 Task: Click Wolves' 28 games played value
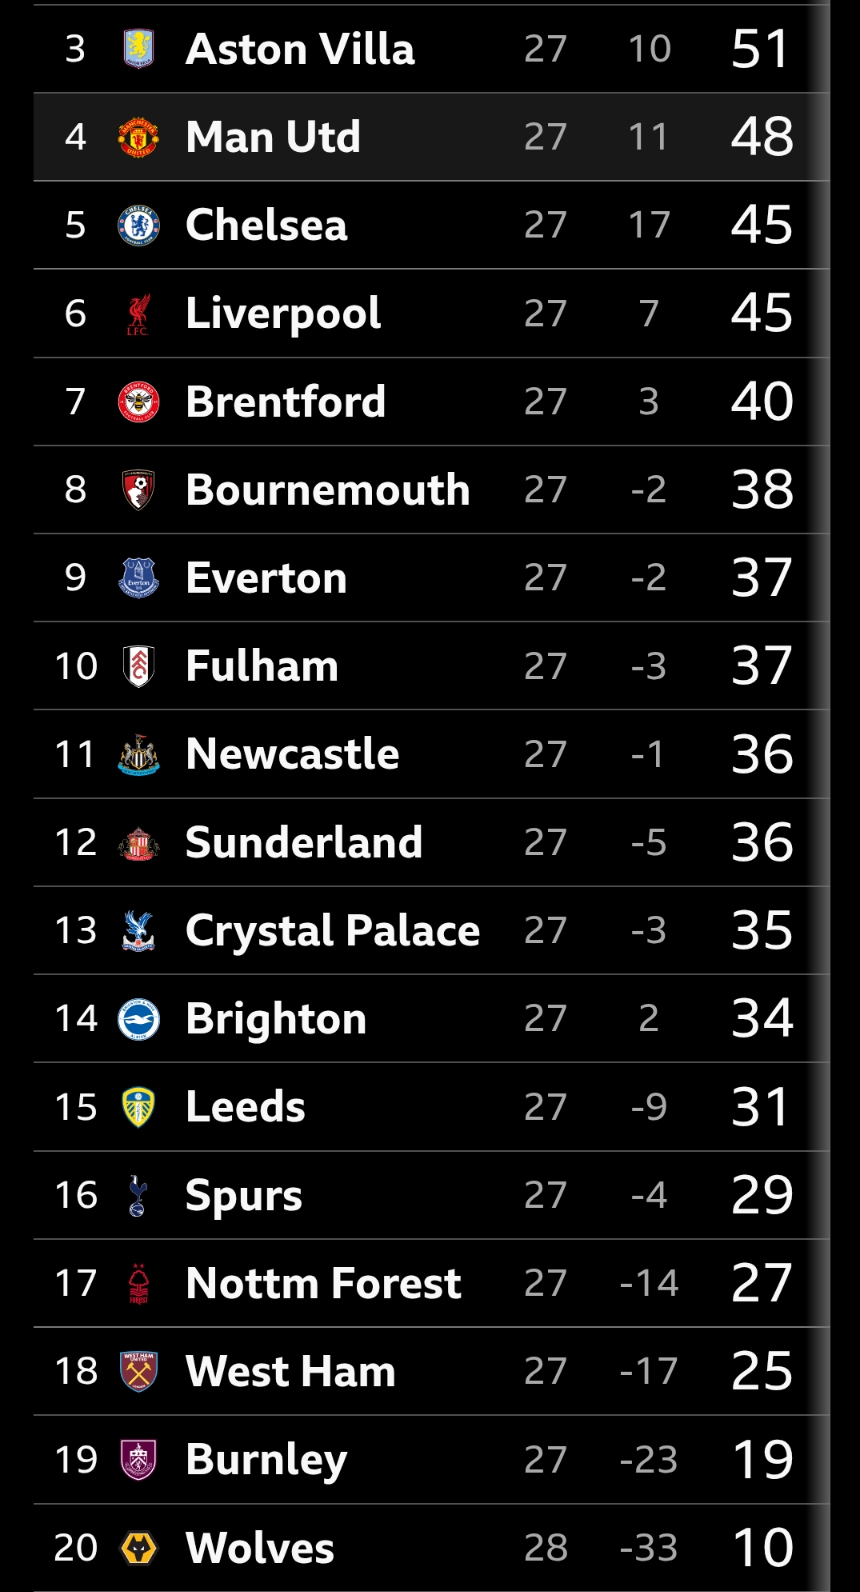pyautogui.click(x=545, y=1548)
